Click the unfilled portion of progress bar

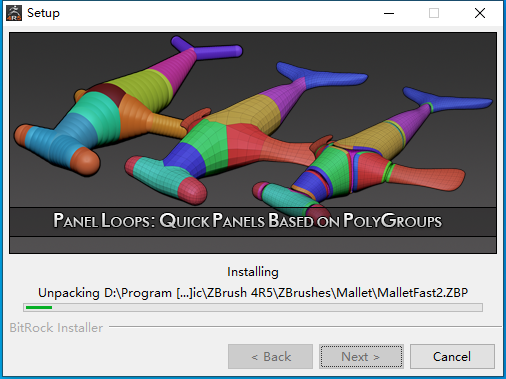[x=267, y=307]
